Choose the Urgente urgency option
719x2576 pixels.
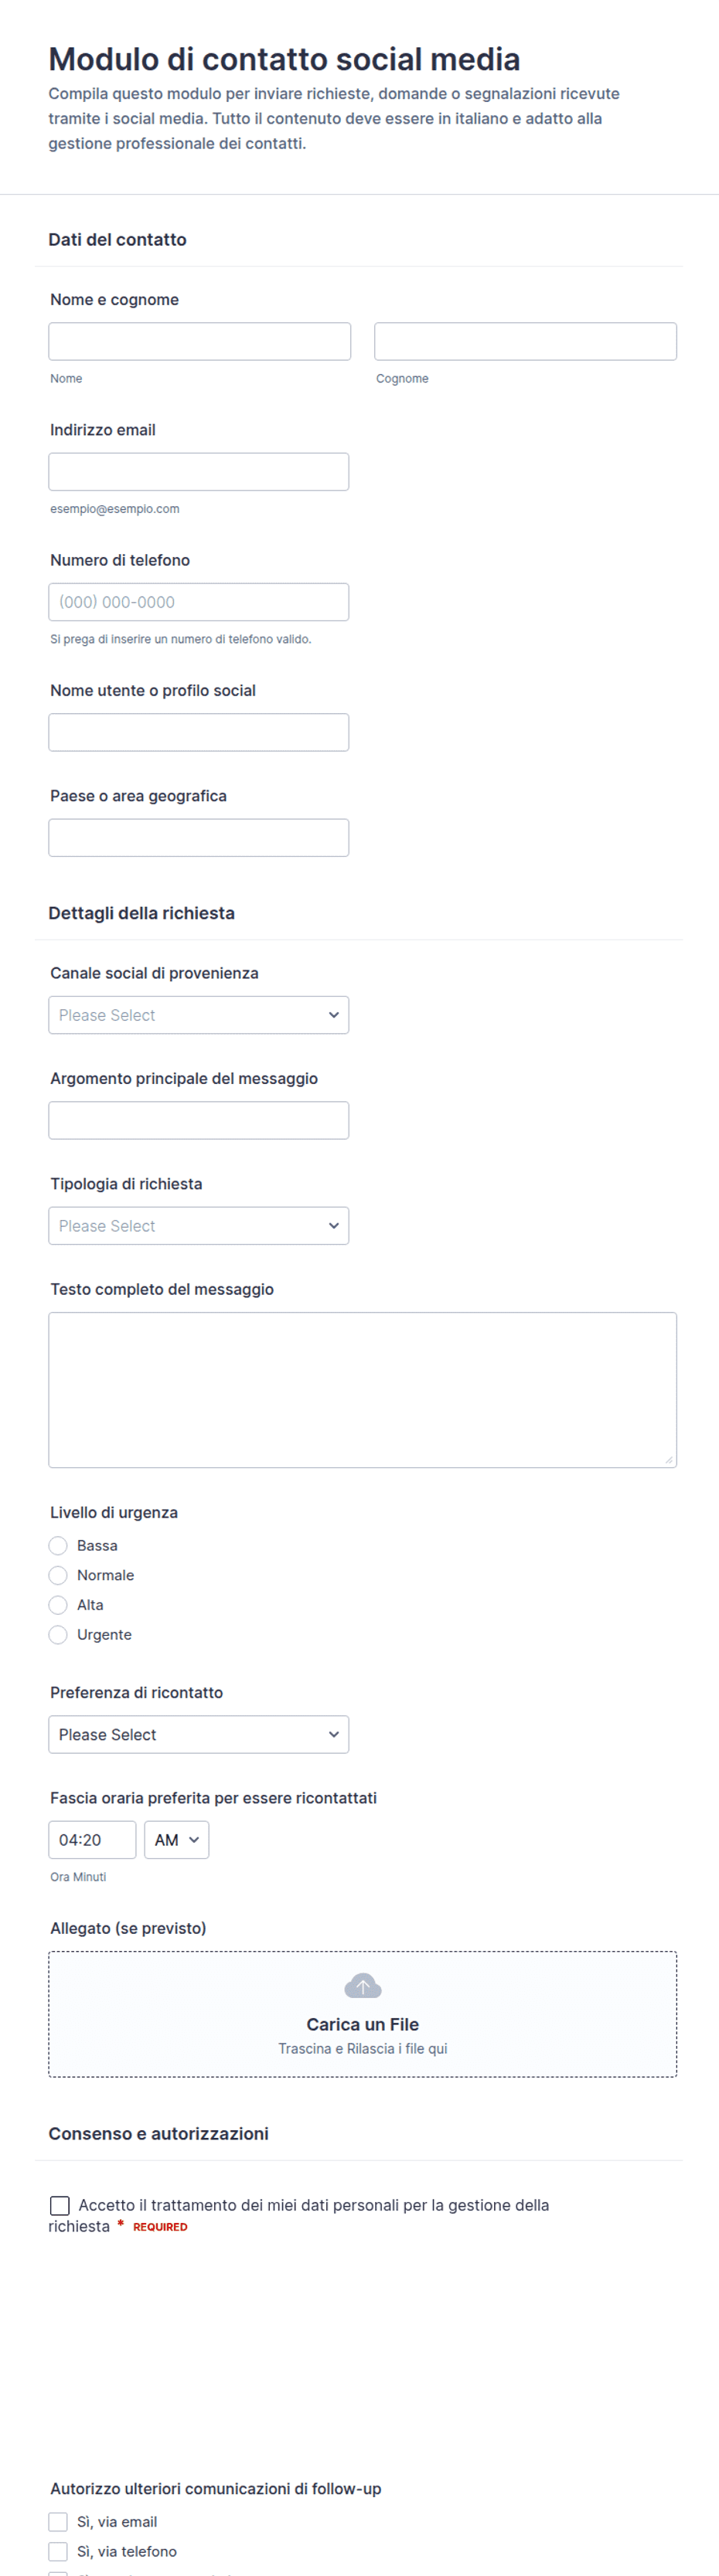coord(58,1634)
